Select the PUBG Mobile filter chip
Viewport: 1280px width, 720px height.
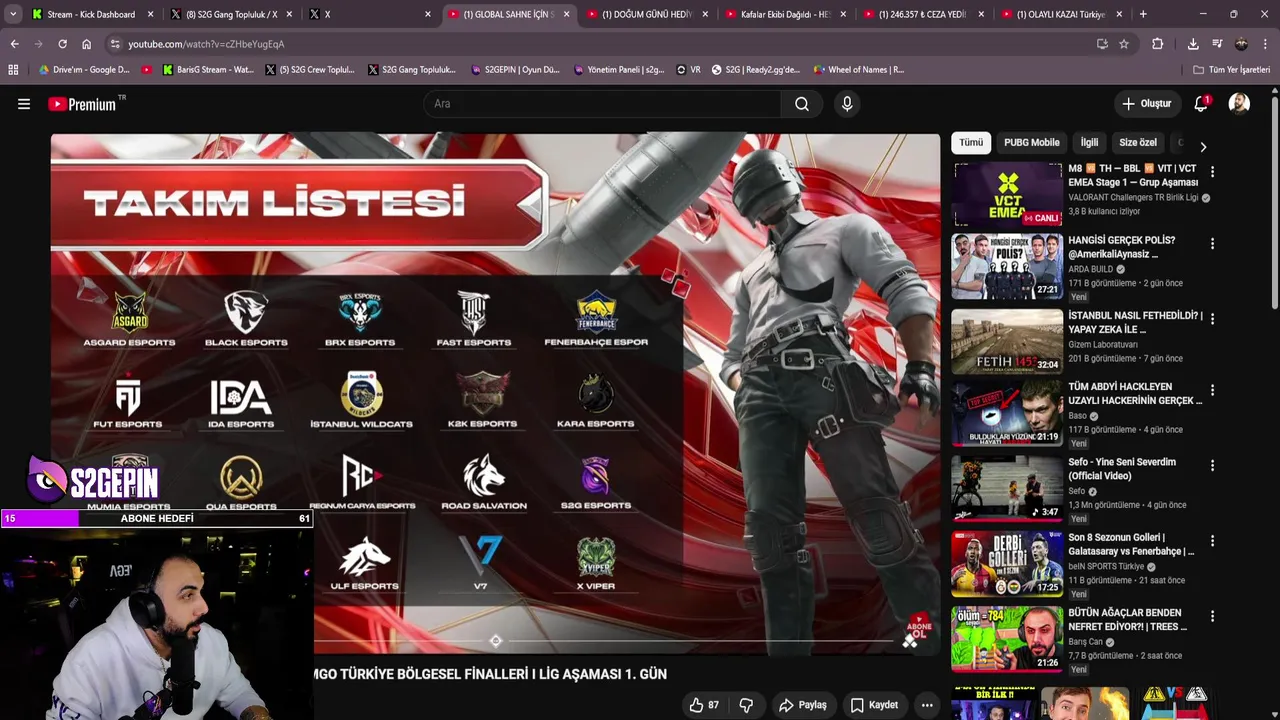tap(1031, 143)
